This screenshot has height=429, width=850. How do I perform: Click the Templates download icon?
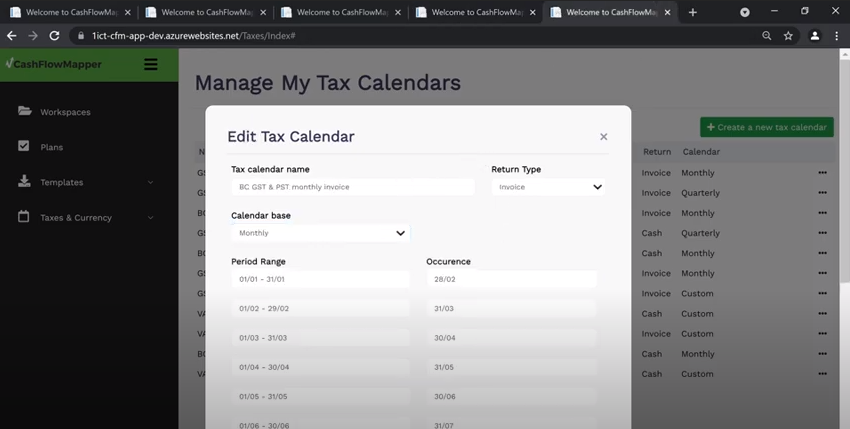tap(24, 181)
